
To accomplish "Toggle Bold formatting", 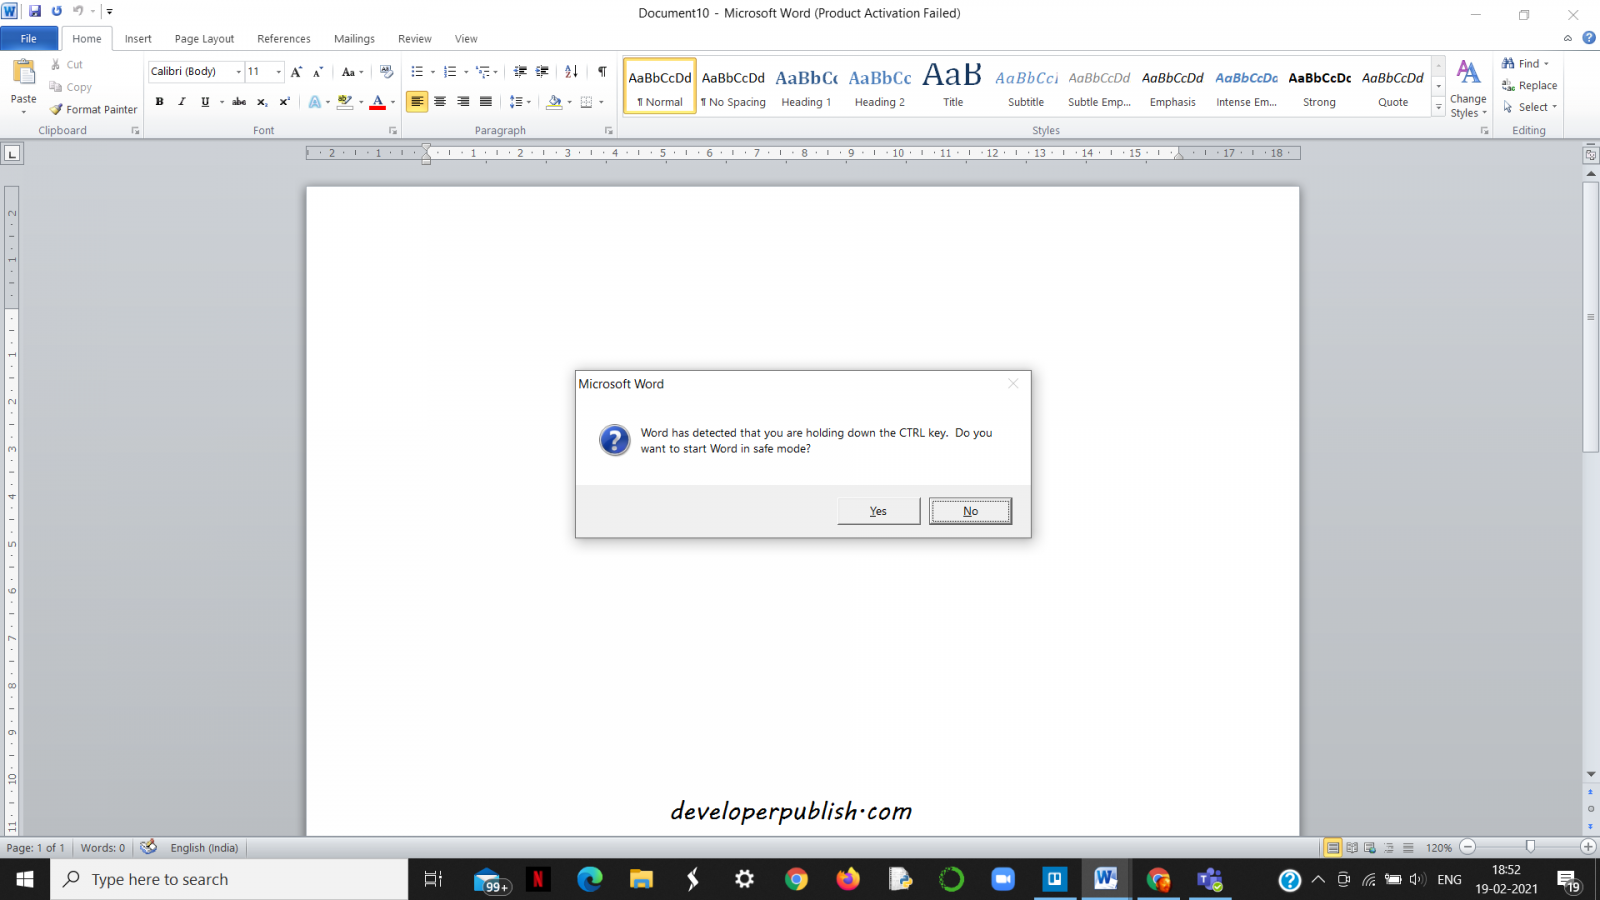I will point(159,102).
